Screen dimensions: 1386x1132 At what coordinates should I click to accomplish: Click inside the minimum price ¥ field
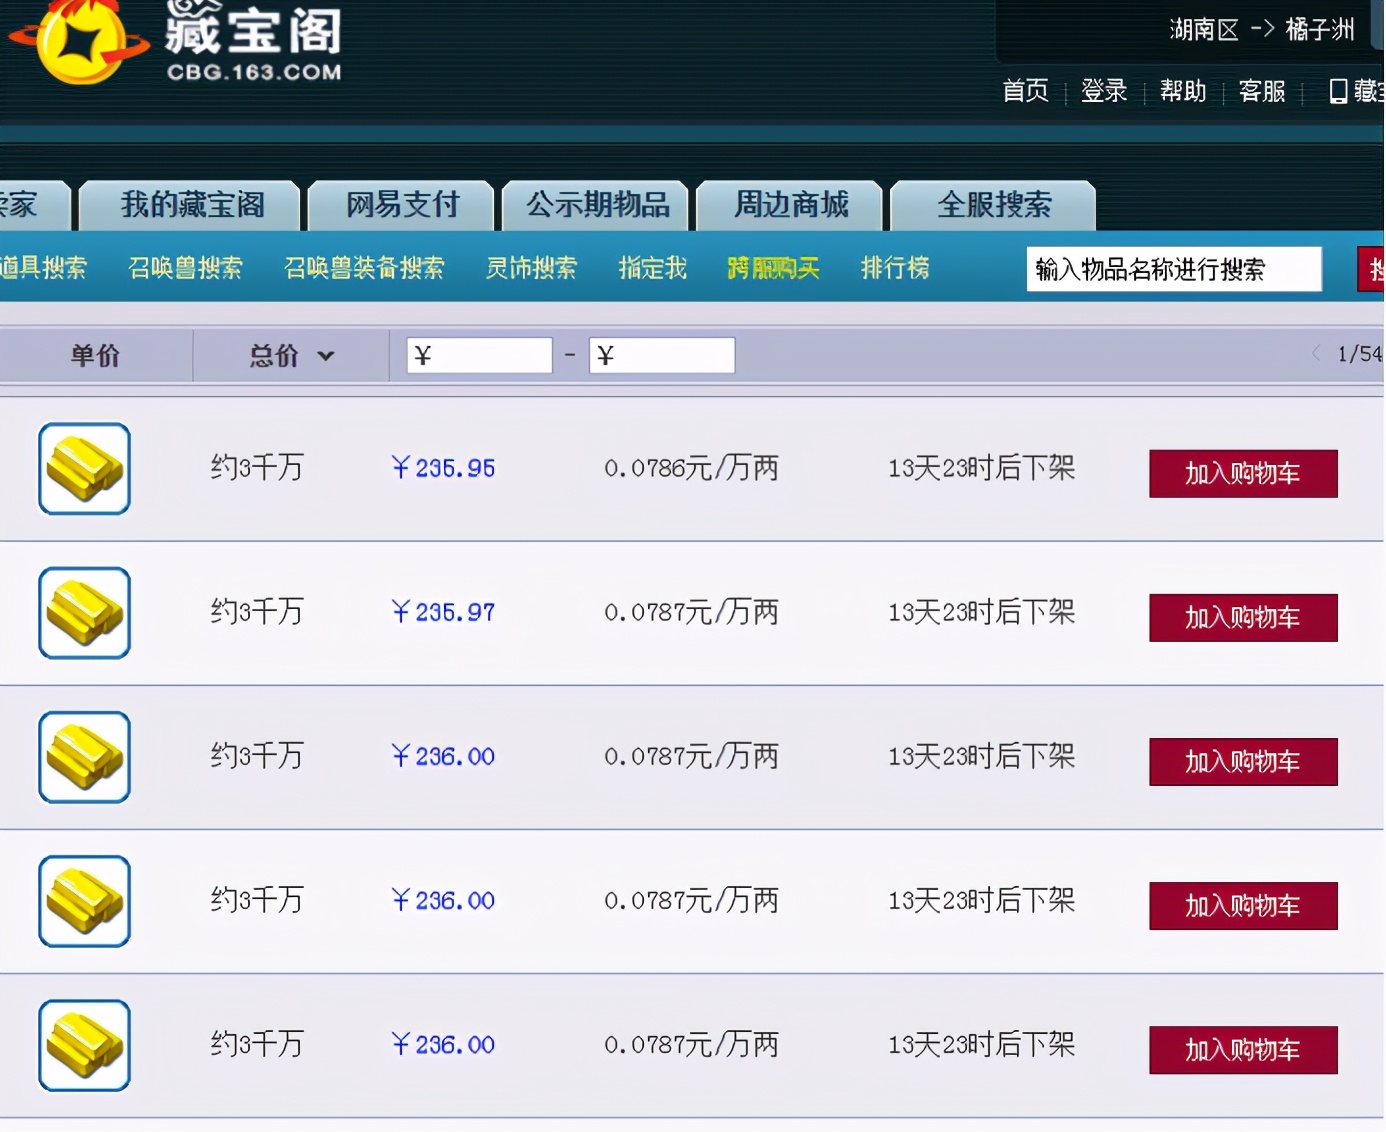pos(479,355)
